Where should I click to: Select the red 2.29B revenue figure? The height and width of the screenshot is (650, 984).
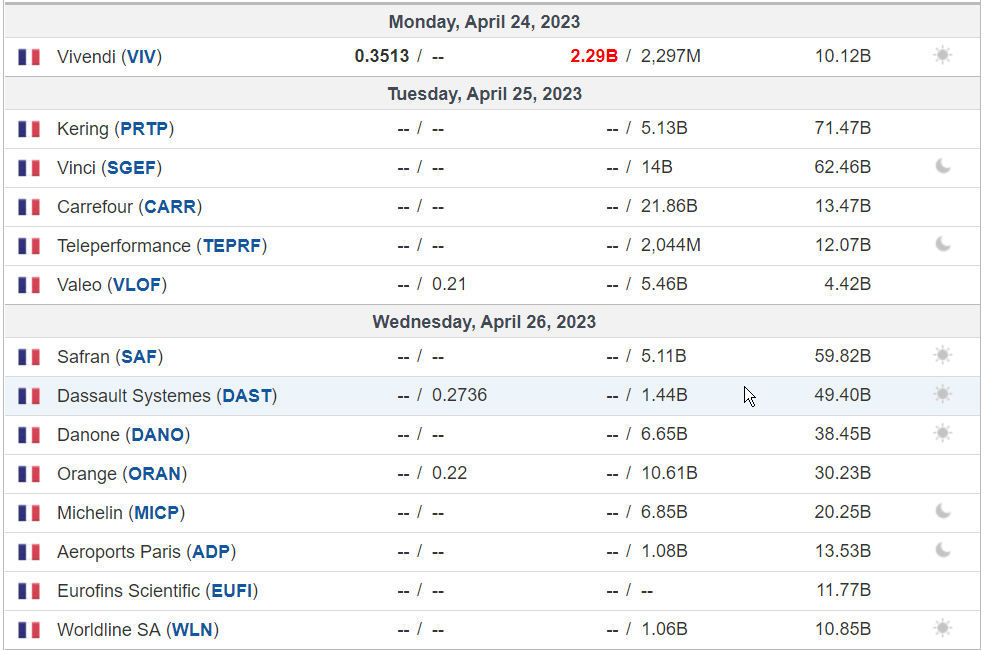(x=594, y=56)
